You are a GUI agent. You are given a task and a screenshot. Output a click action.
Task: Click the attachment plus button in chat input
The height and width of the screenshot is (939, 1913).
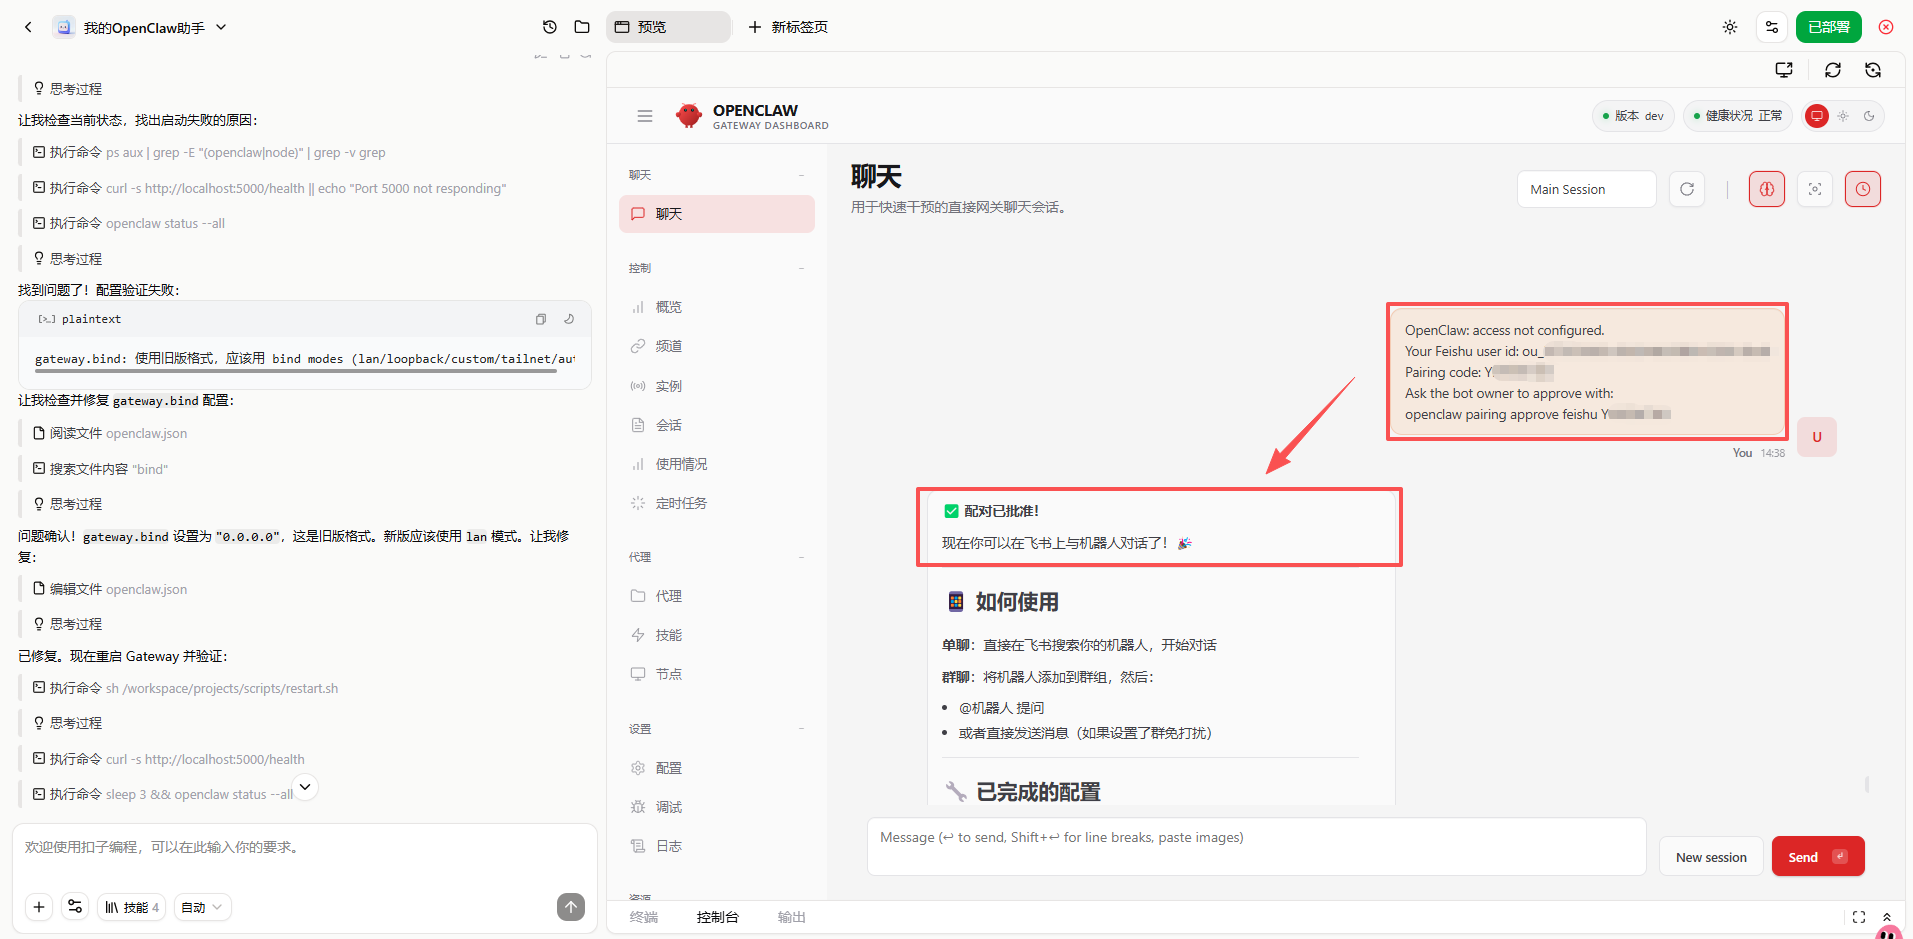point(39,907)
